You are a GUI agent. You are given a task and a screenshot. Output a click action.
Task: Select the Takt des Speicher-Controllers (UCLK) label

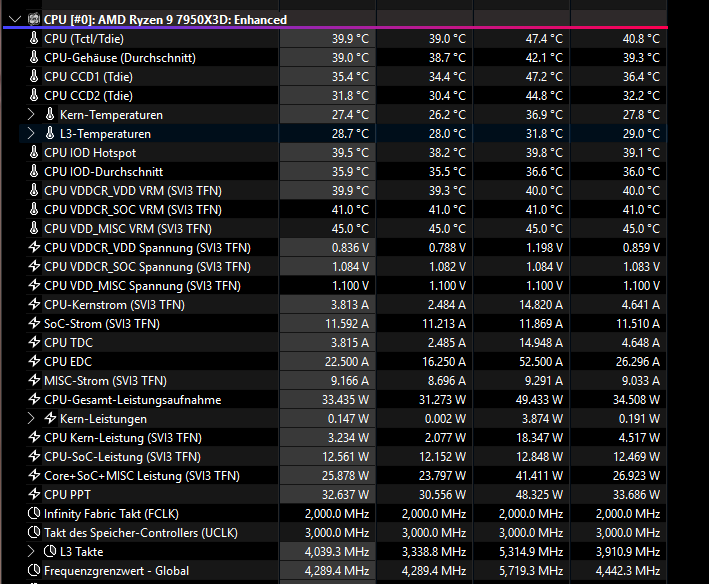tap(141, 533)
